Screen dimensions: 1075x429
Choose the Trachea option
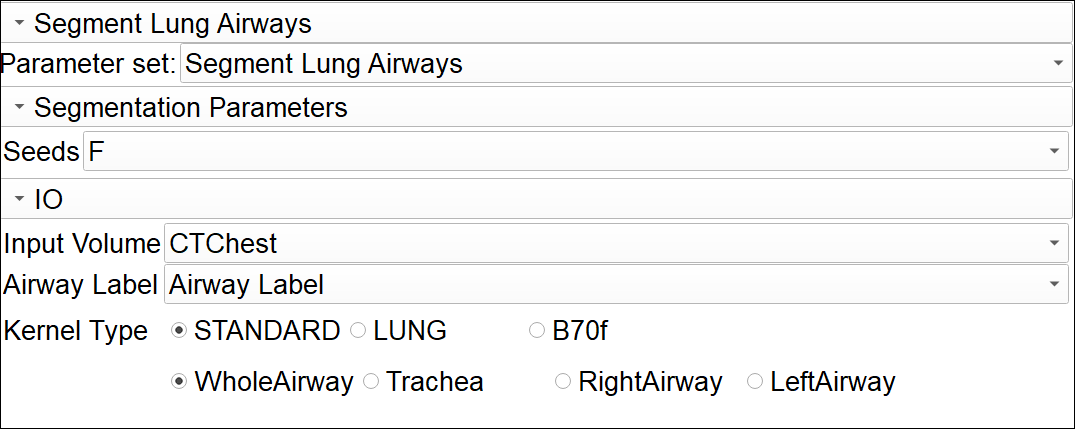tap(371, 381)
